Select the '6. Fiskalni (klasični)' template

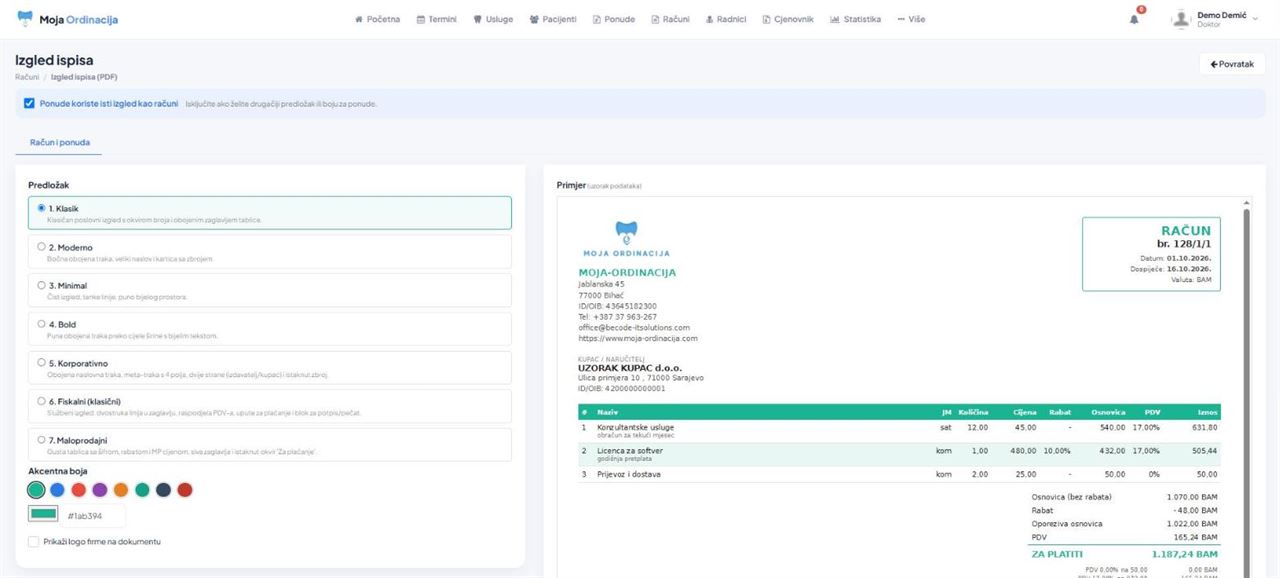coord(270,406)
